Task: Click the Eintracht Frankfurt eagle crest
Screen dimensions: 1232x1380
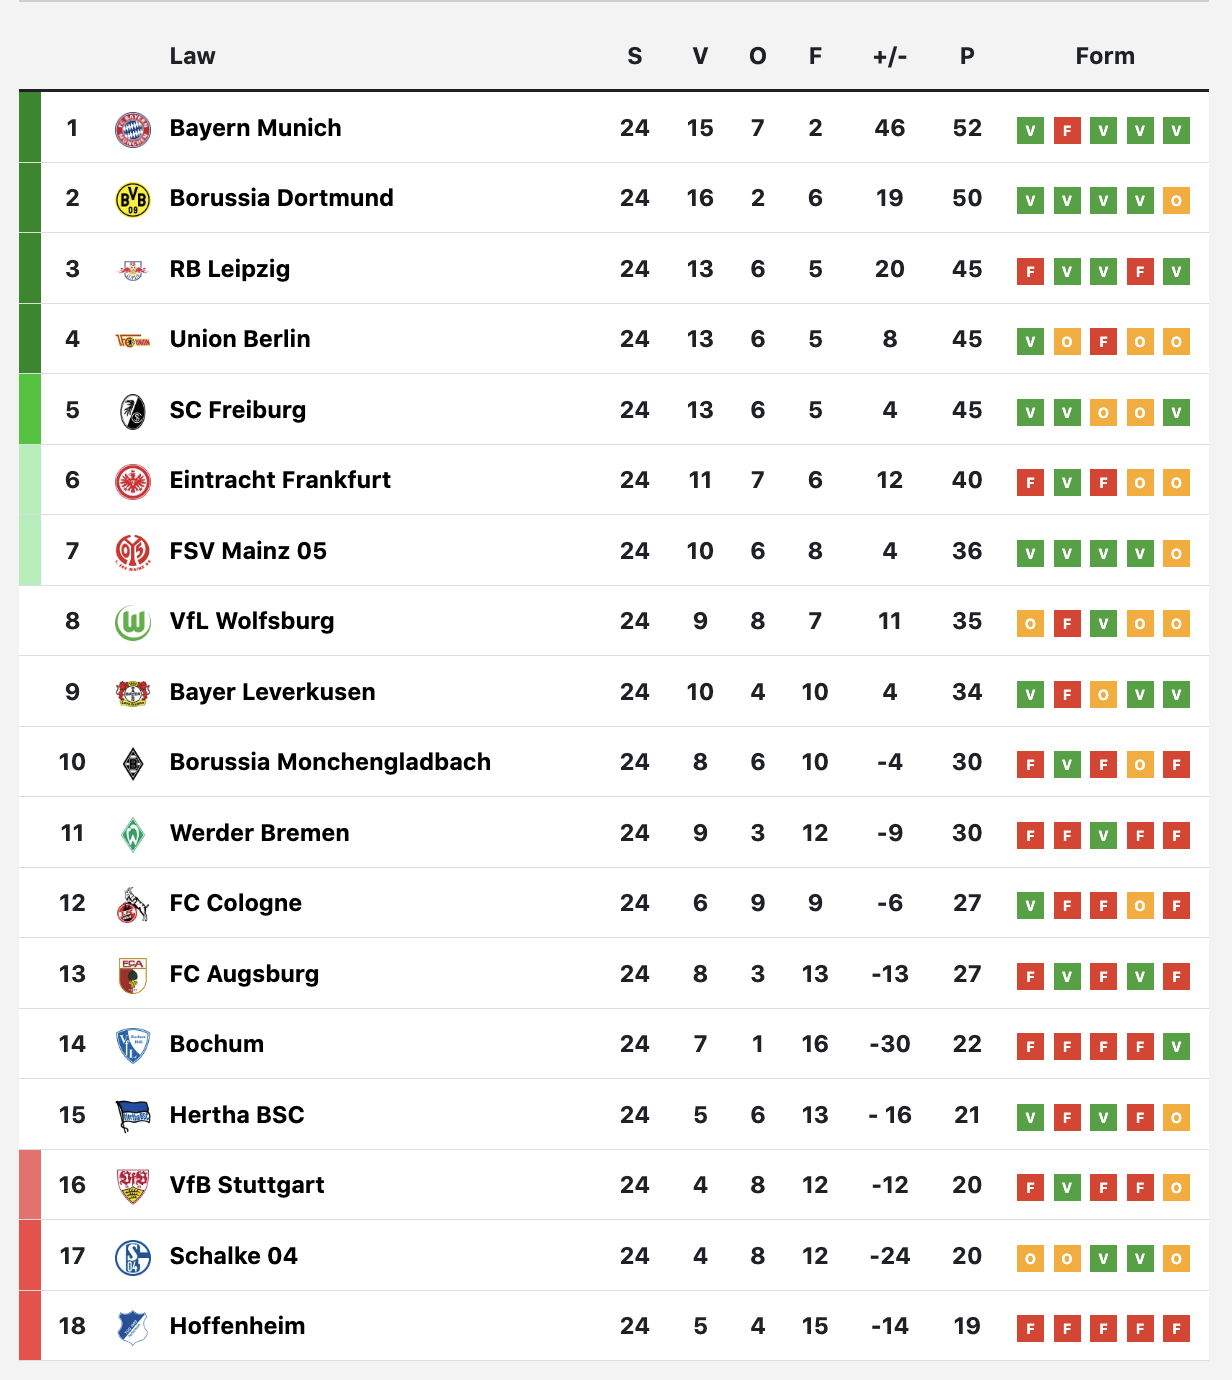Action: (133, 482)
